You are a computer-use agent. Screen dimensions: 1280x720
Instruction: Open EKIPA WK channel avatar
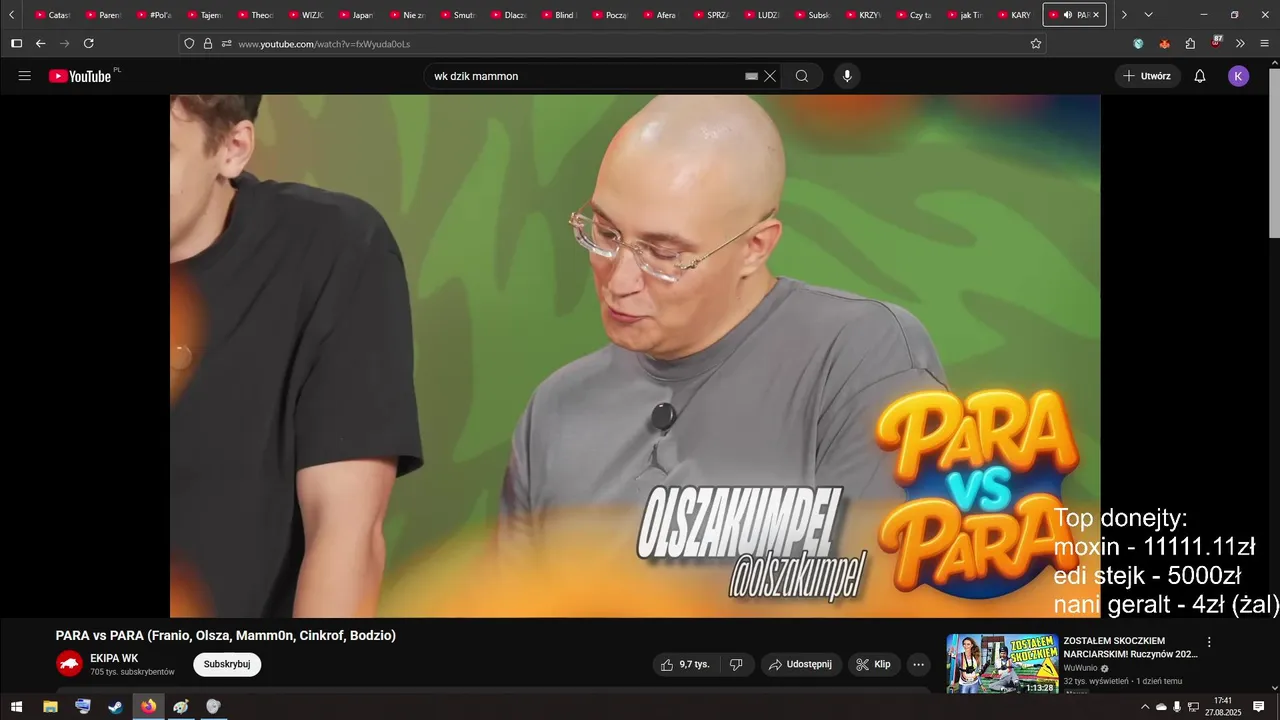tap(69, 663)
